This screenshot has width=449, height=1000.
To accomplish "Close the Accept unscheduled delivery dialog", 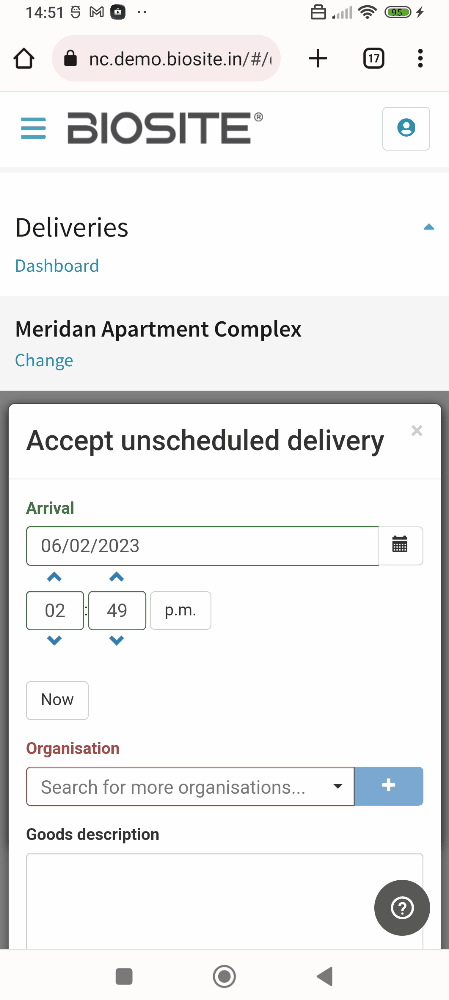I will (x=416, y=431).
